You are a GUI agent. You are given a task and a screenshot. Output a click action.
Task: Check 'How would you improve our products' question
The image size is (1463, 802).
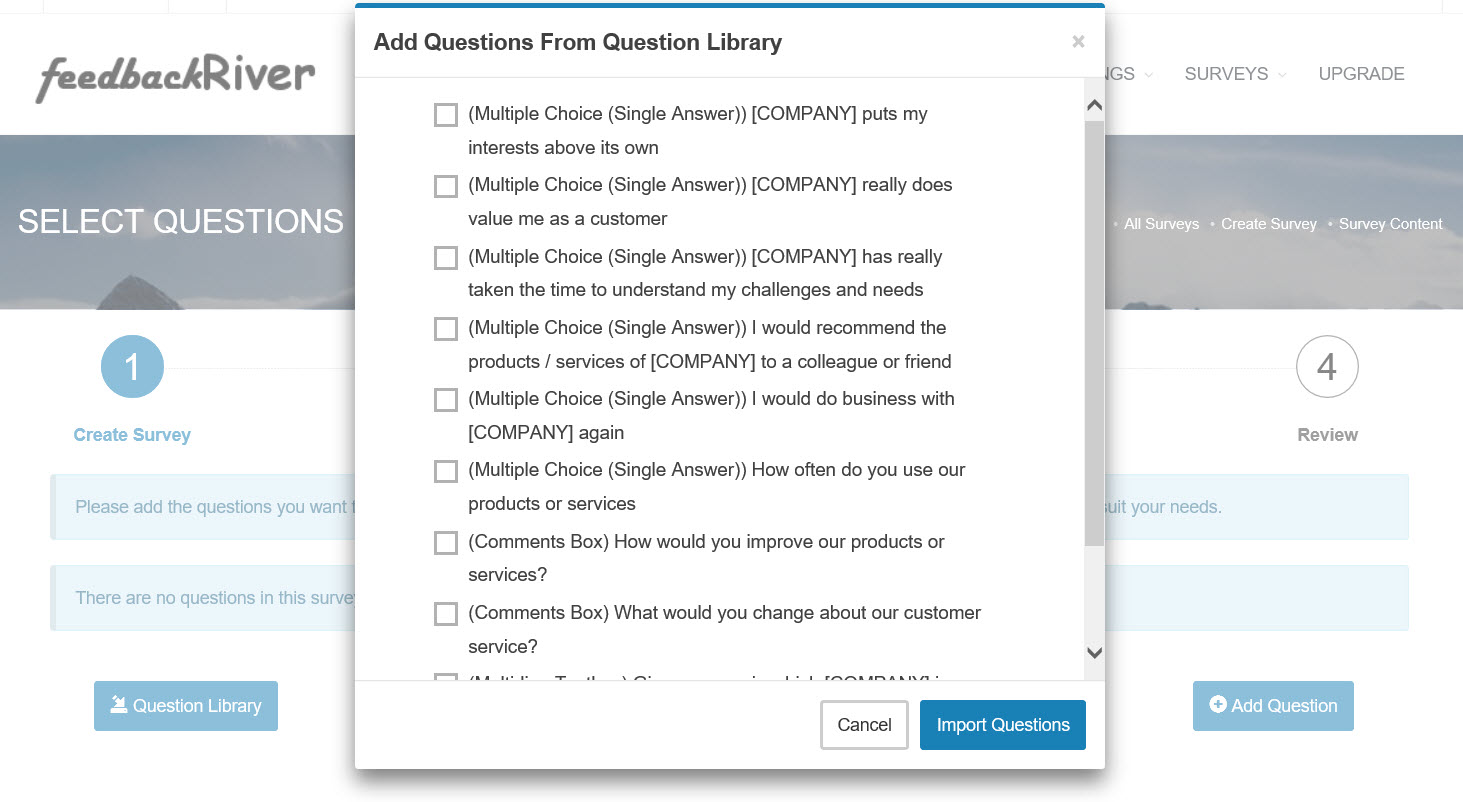446,543
